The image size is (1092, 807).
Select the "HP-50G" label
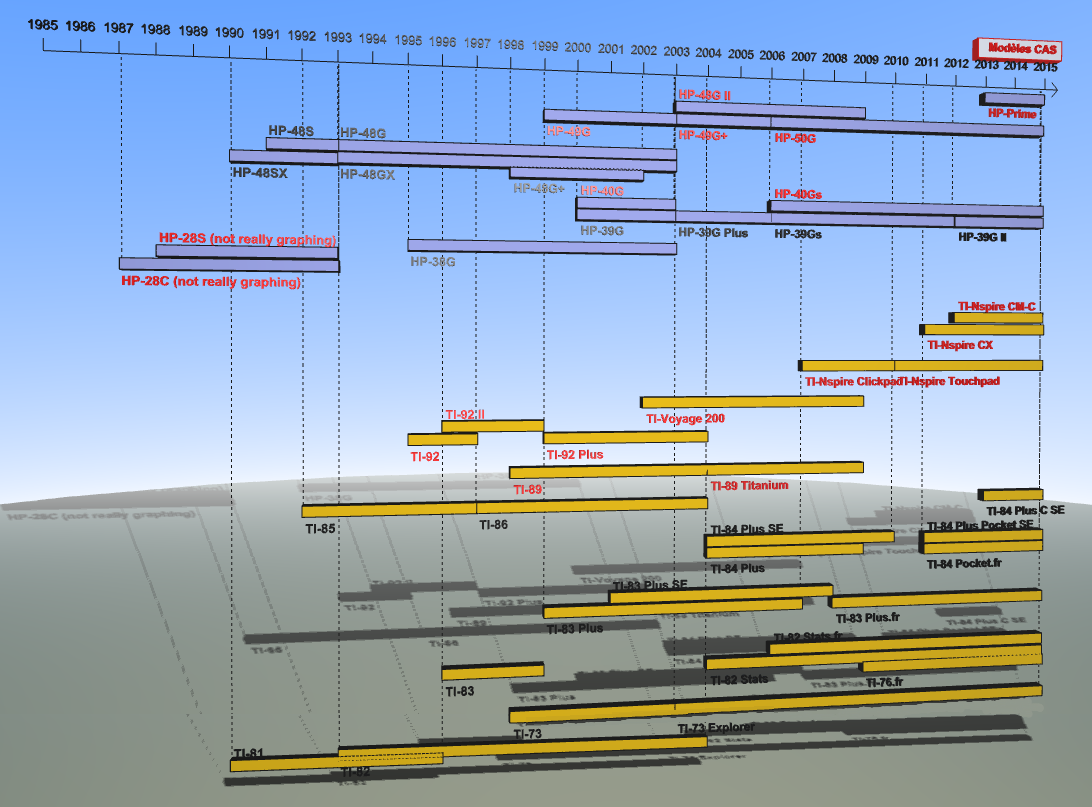pyautogui.click(x=795, y=138)
